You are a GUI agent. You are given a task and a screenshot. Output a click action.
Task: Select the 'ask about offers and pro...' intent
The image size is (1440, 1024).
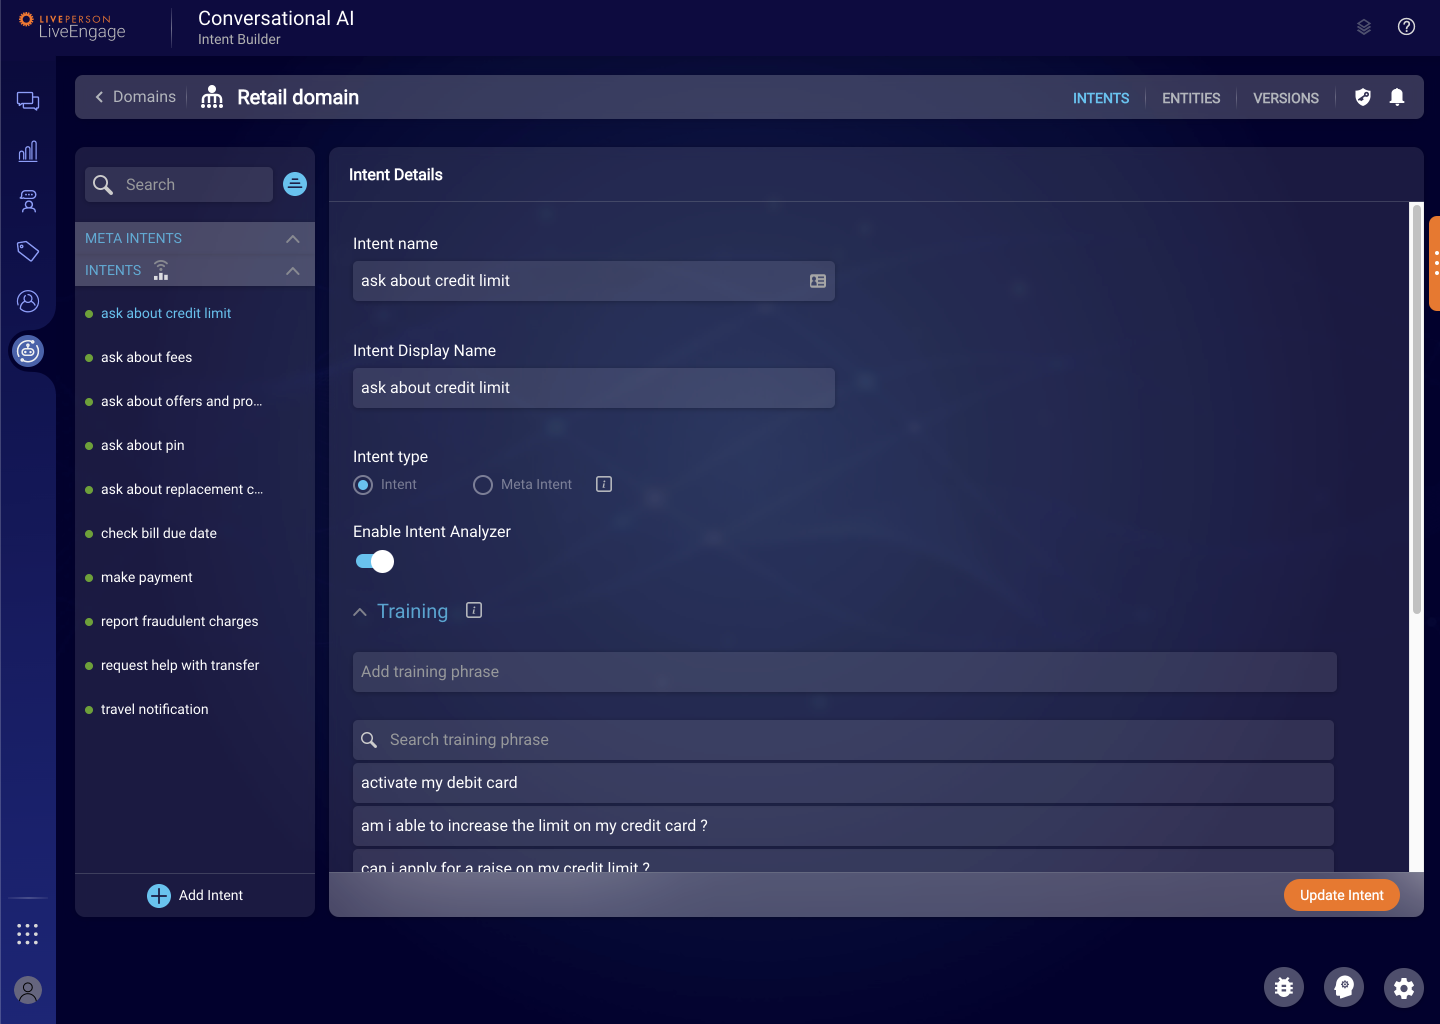(x=181, y=401)
